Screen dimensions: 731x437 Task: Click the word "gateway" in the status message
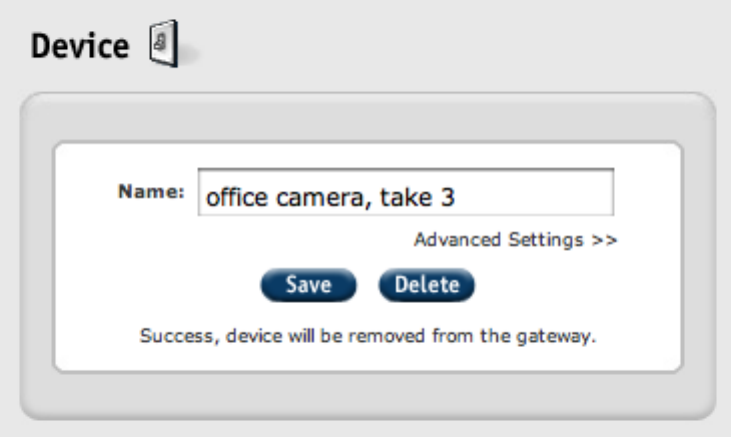(563, 335)
